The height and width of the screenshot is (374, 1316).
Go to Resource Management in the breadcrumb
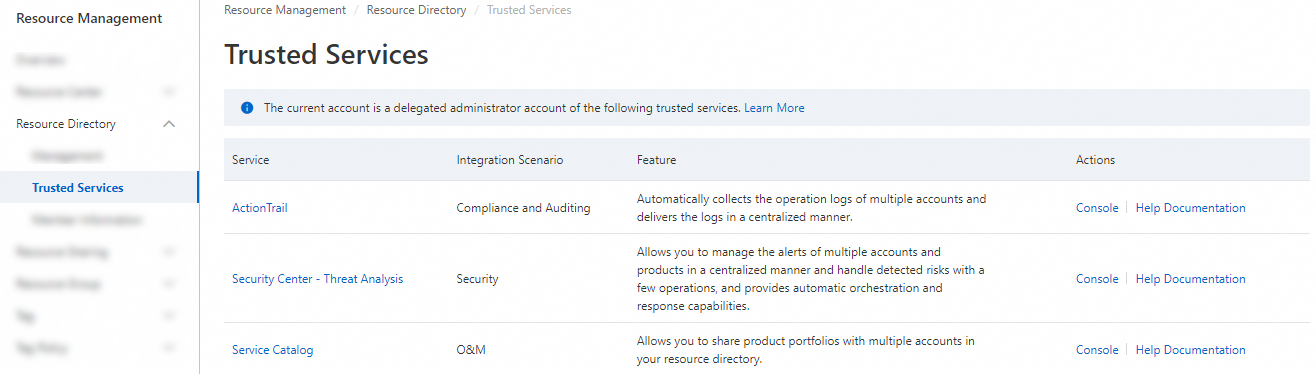pyautogui.click(x=285, y=10)
